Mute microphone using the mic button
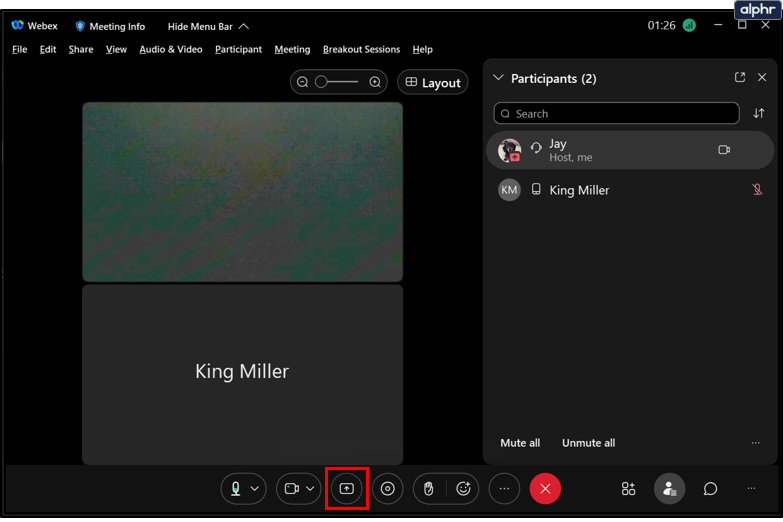 (236, 488)
